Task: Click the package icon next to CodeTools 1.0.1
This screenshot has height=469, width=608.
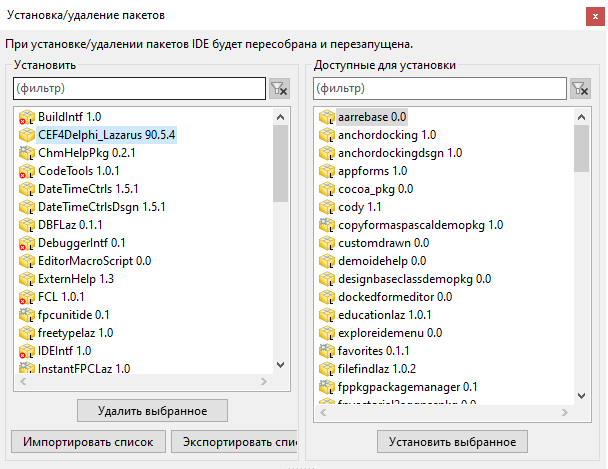Action: tap(27, 171)
